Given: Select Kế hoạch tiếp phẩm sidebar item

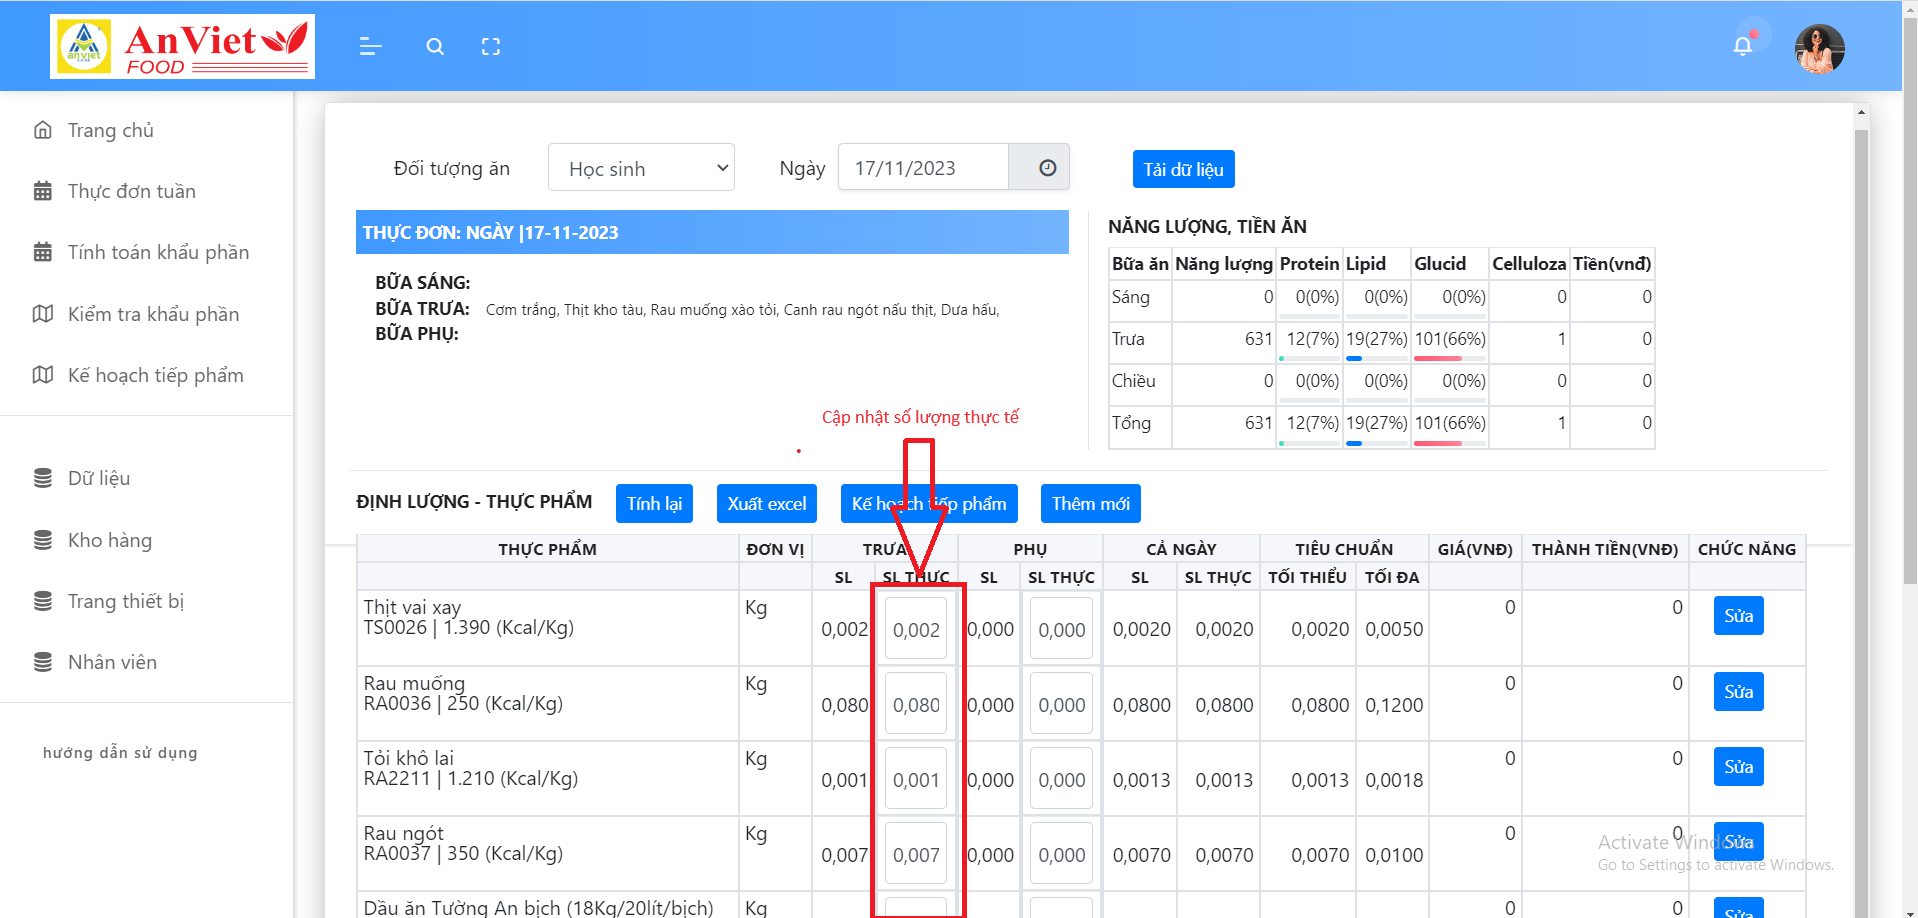Looking at the screenshot, I should 155,375.
